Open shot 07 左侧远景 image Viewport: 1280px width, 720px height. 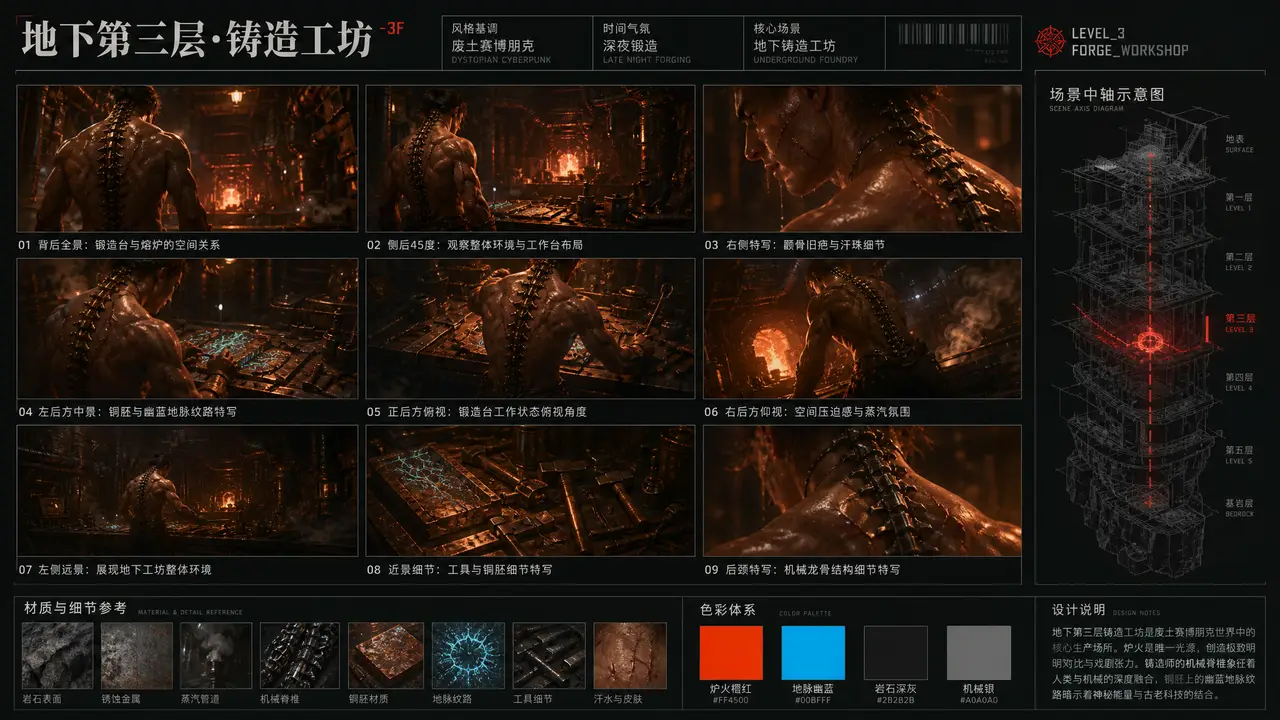pyautogui.click(x=187, y=490)
